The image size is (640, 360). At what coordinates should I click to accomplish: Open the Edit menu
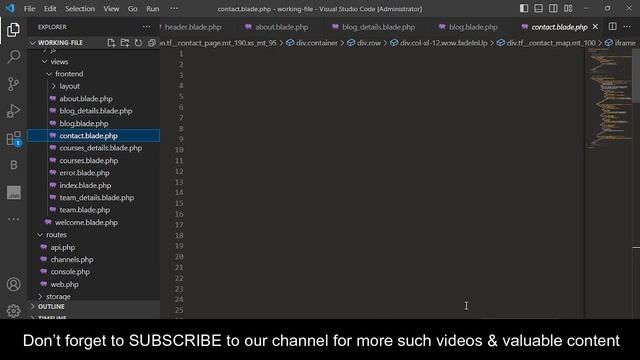tap(50, 9)
